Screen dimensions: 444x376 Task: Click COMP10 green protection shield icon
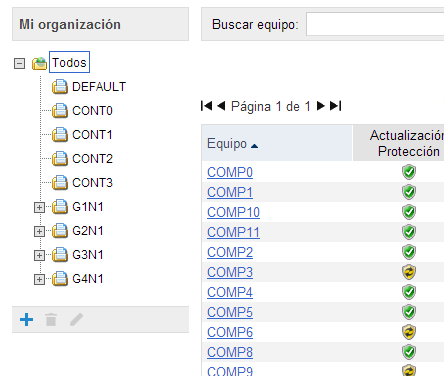[409, 212]
